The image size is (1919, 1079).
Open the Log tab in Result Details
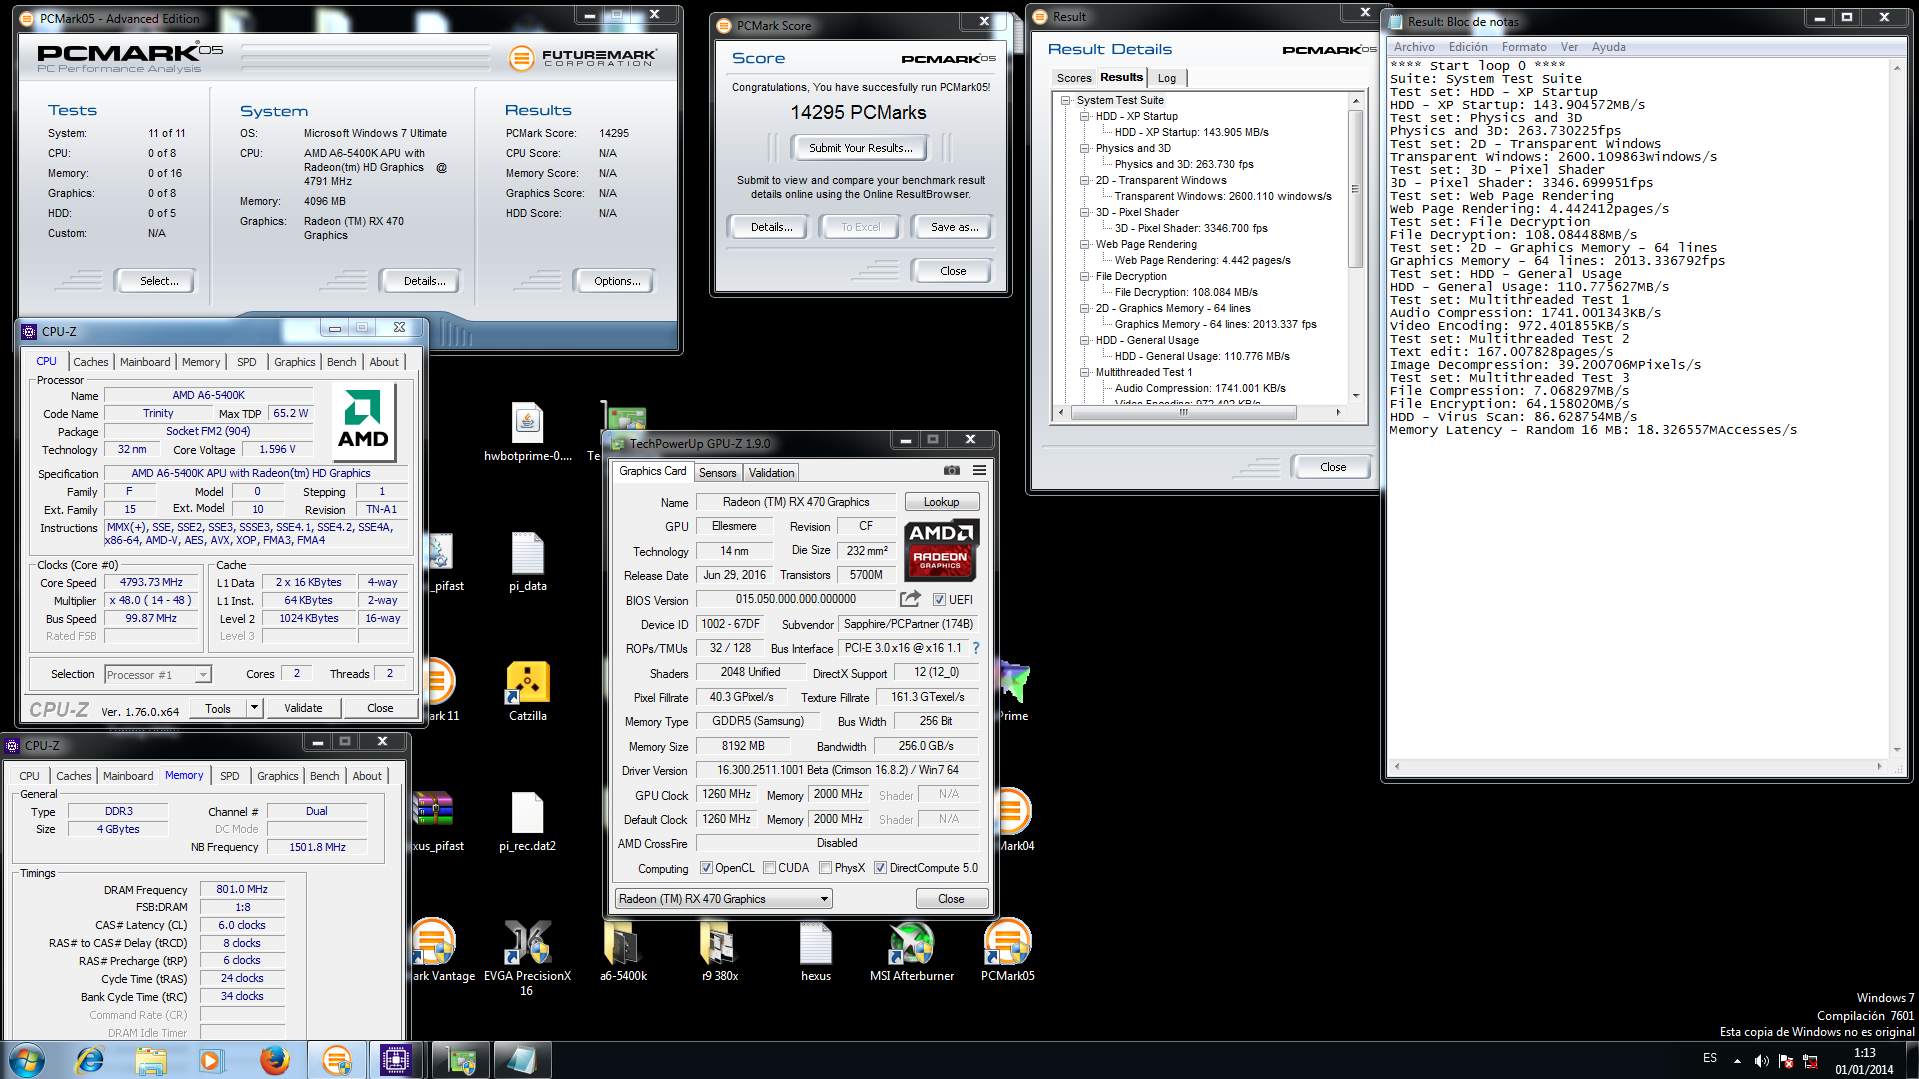pyautogui.click(x=1166, y=78)
